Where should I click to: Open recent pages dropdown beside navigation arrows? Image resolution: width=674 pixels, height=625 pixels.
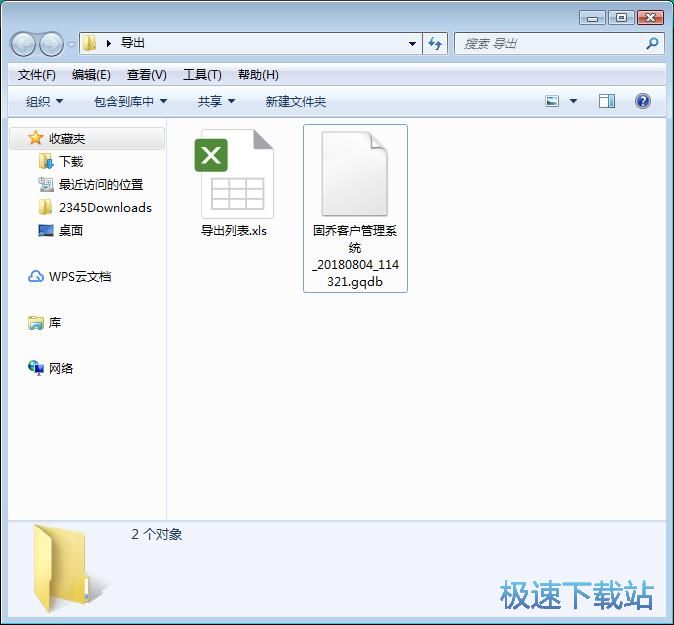tap(71, 44)
